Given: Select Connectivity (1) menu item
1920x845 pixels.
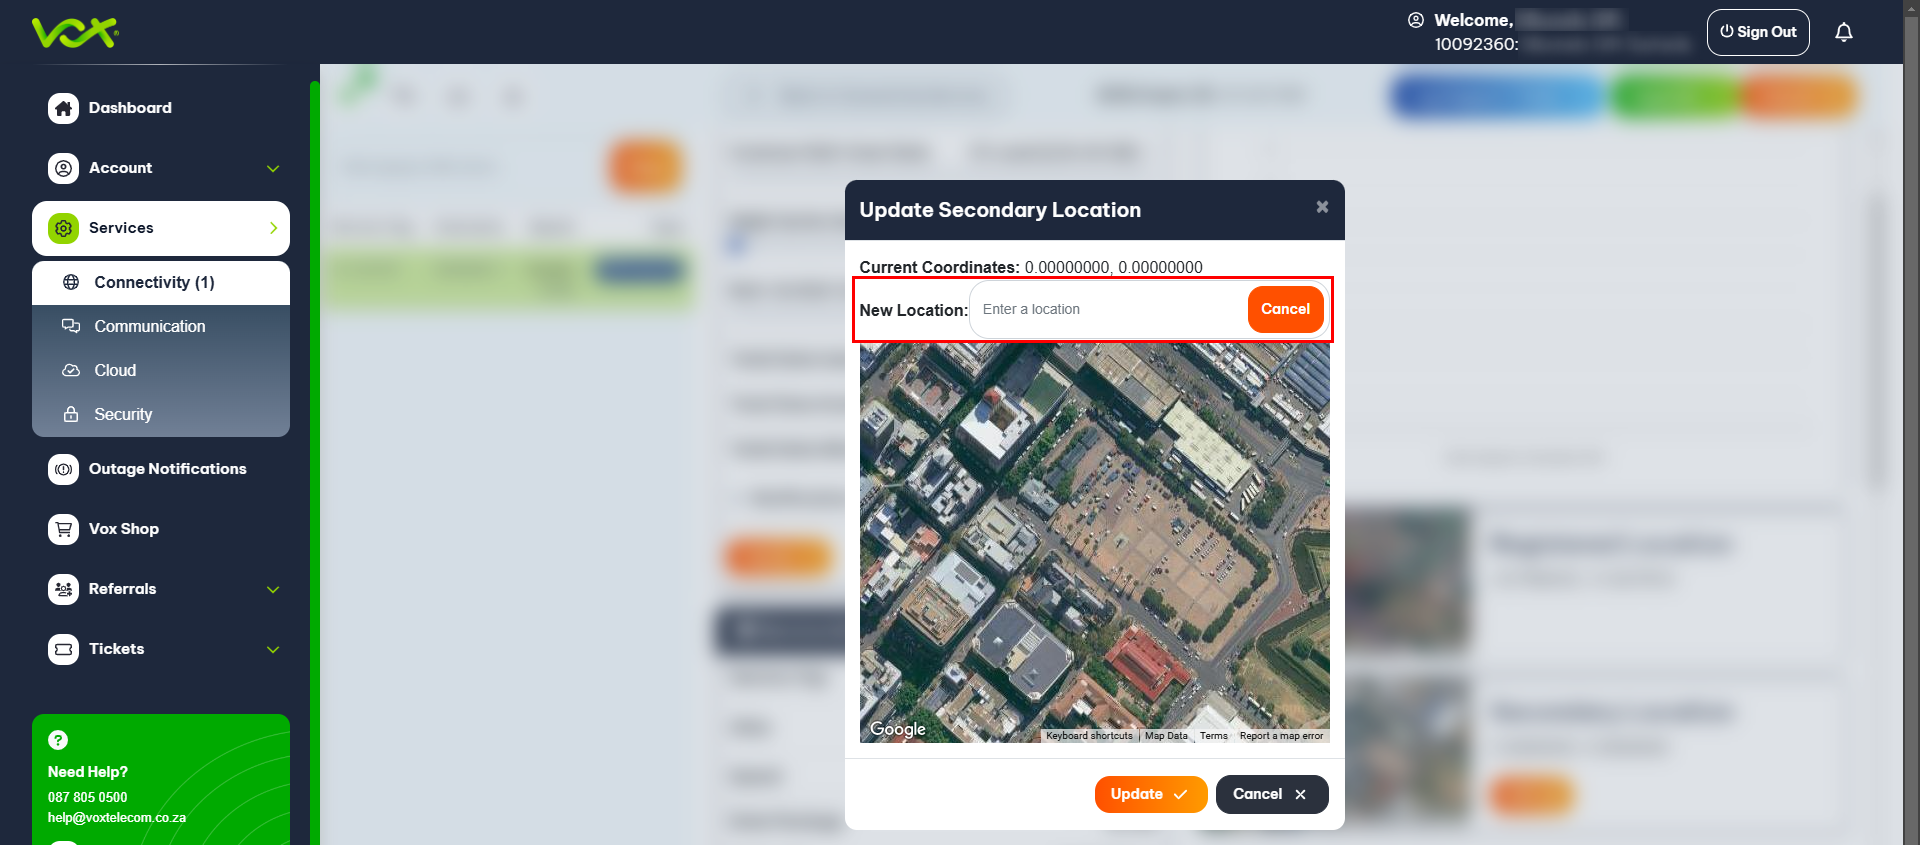Looking at the screenshot, I should click(154, 283).
